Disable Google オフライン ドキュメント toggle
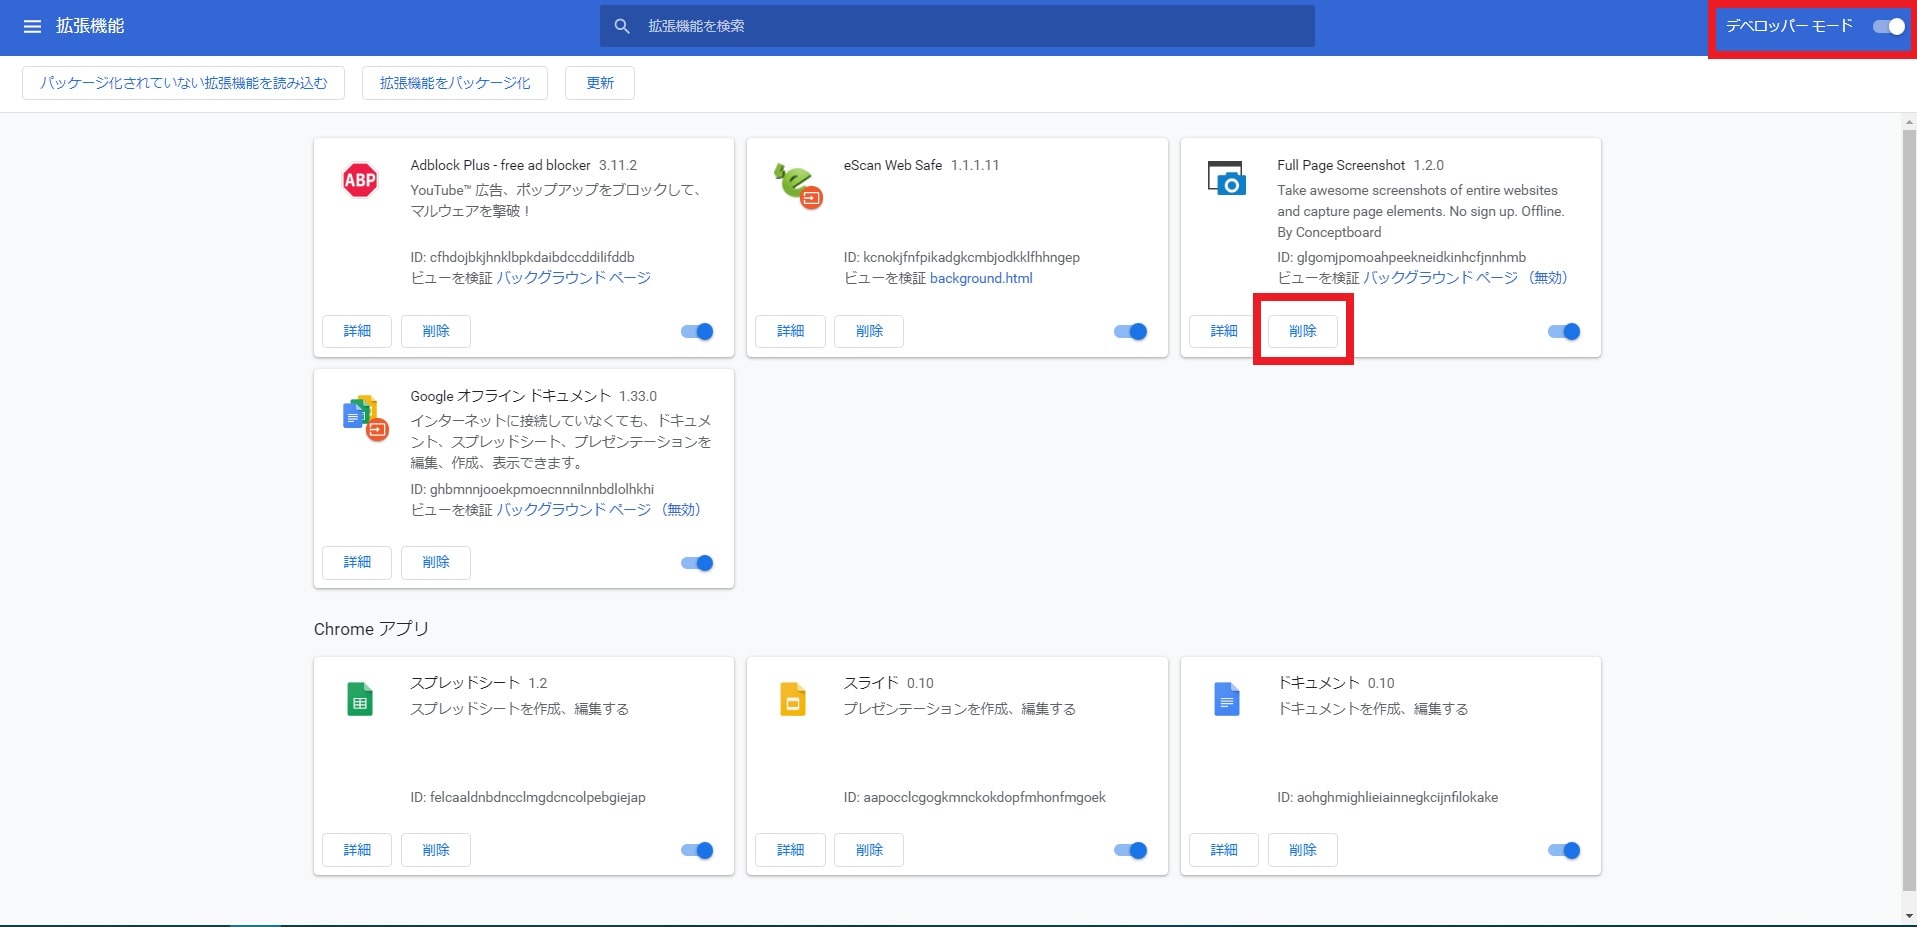The image size is (1917, 927). (x=697, y=563)
